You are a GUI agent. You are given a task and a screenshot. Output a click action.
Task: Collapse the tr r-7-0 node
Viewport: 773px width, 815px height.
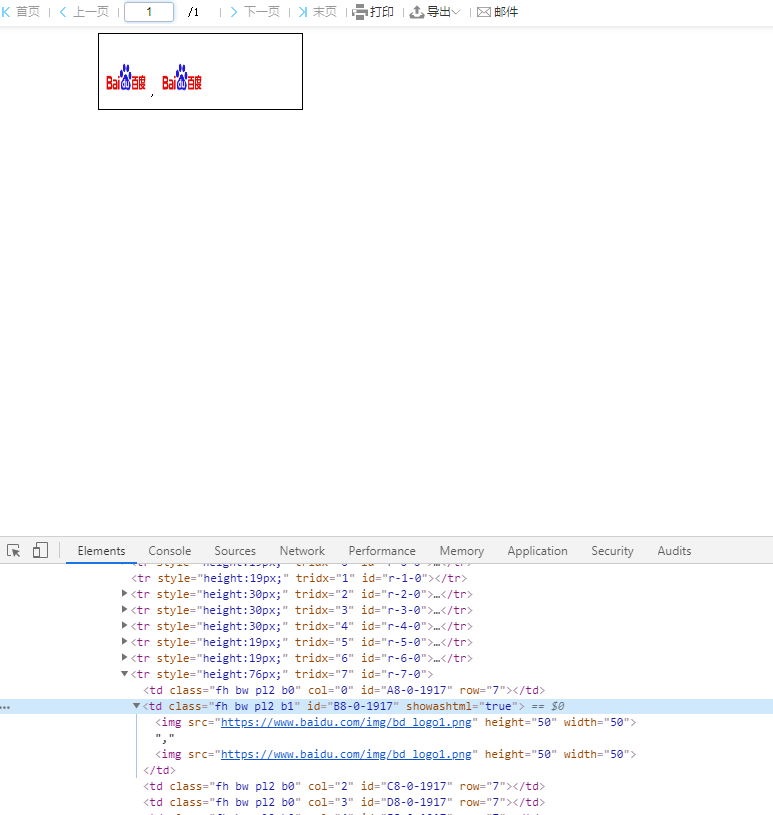click(x=124, y=674)
